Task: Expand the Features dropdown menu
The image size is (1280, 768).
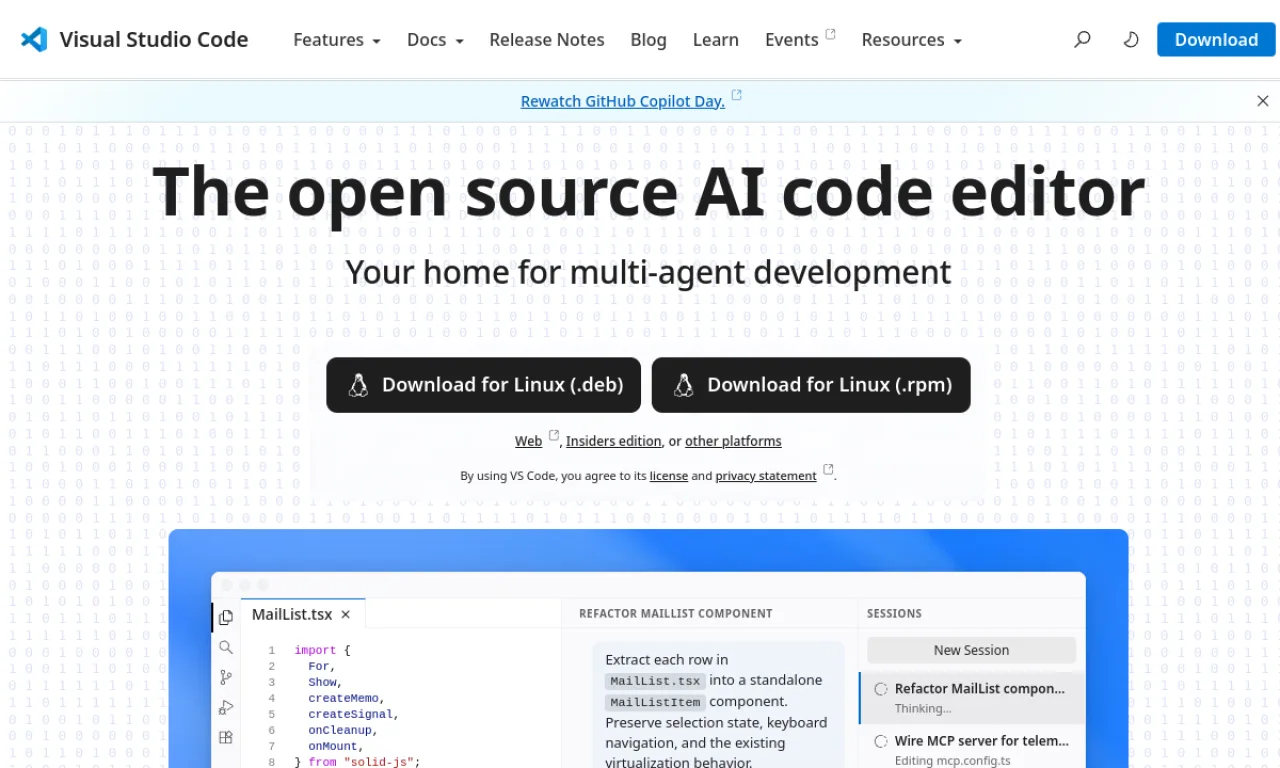Action: (337, 40)
